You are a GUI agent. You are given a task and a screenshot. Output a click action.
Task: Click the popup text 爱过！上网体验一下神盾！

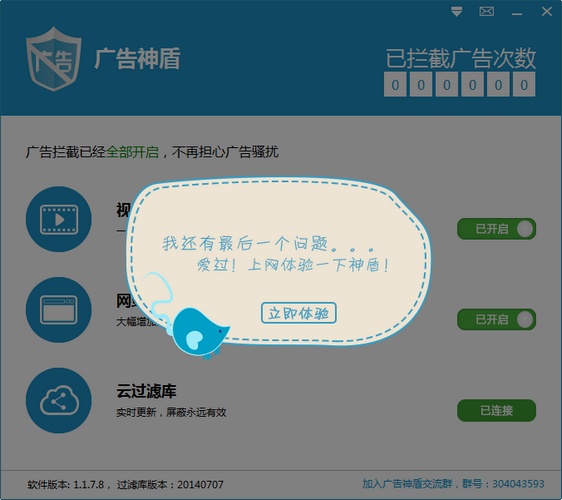pyautogui.click(x=293, y=265)
